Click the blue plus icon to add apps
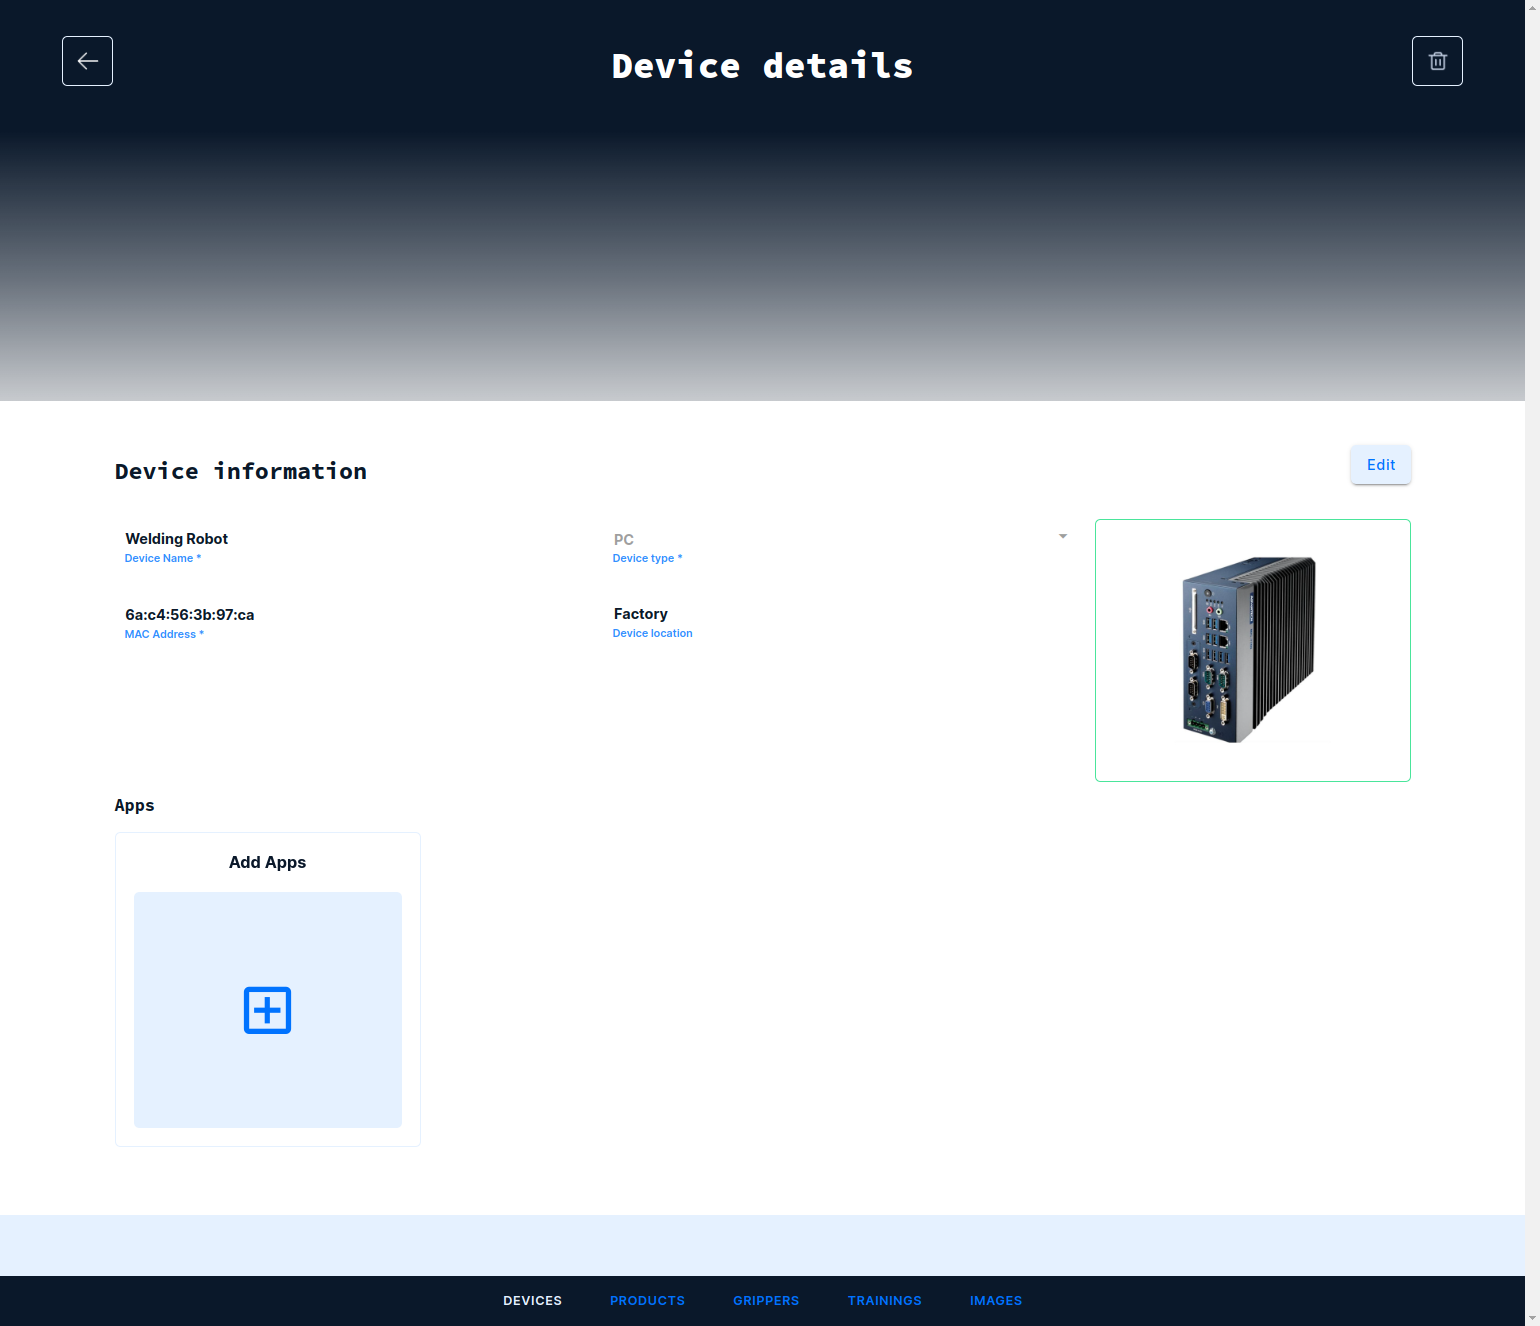Viewport: 1540px width, 1326px height. click(x=267, y=1010)
